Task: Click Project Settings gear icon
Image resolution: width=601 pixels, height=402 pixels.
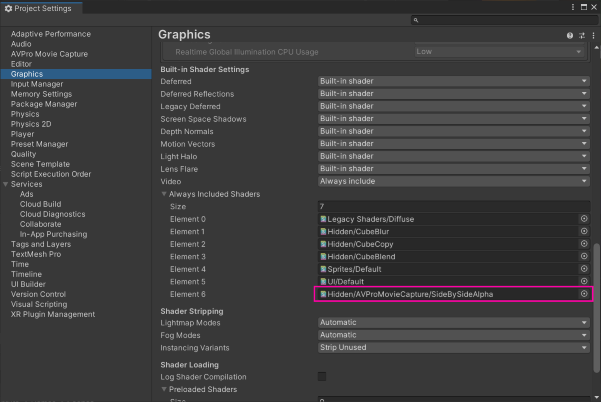Action: [x=8, y=8]
